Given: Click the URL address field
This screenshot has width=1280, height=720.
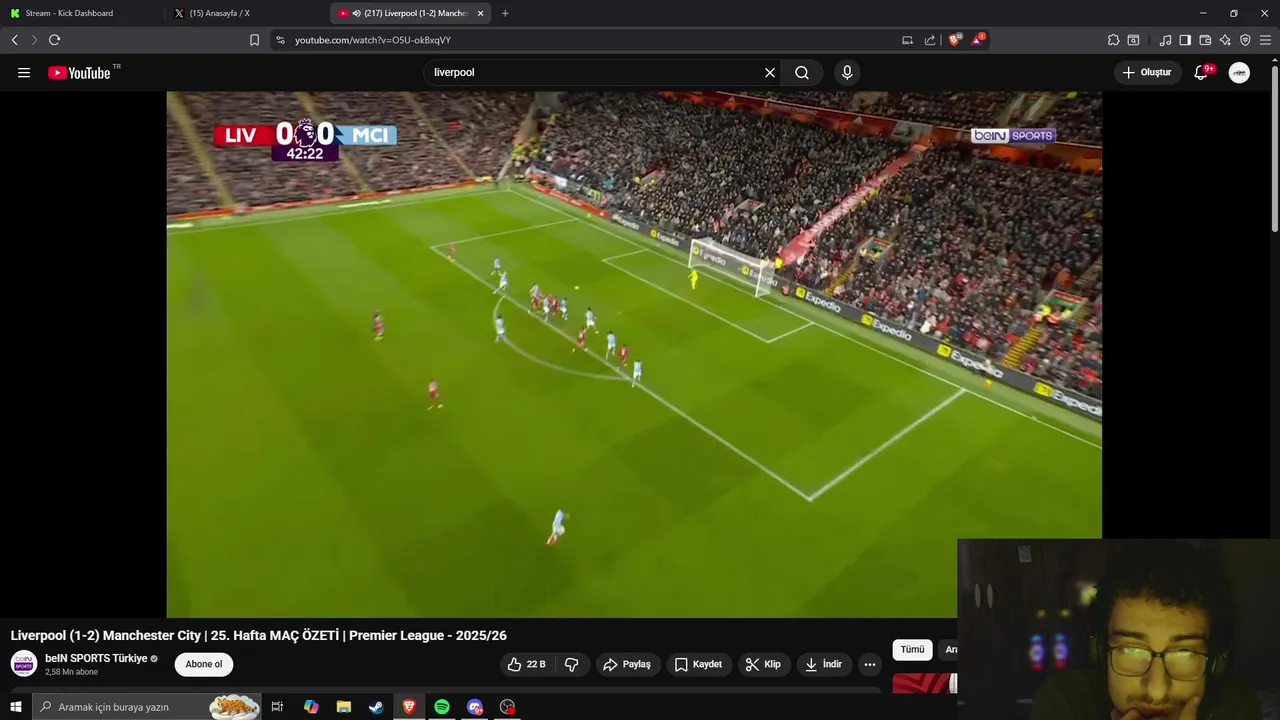Looking at the screenshot, I should pyautogui.click(x=590, y=40).
